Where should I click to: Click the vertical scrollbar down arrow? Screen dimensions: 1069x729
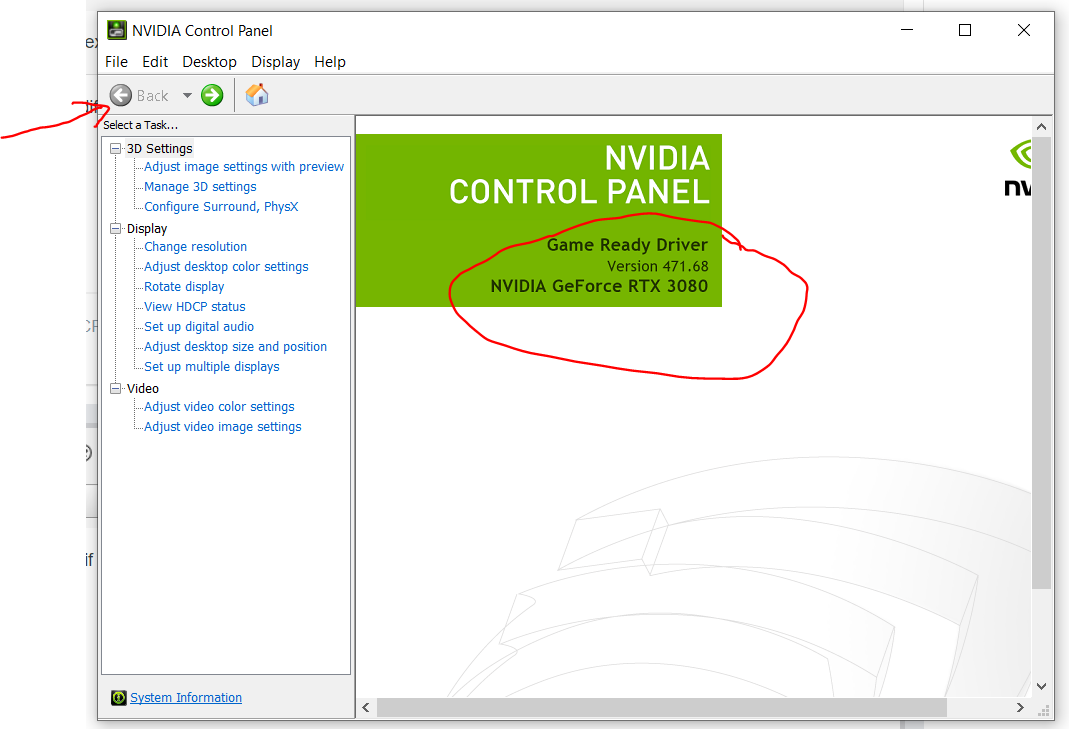click(x=1041, y=687)
